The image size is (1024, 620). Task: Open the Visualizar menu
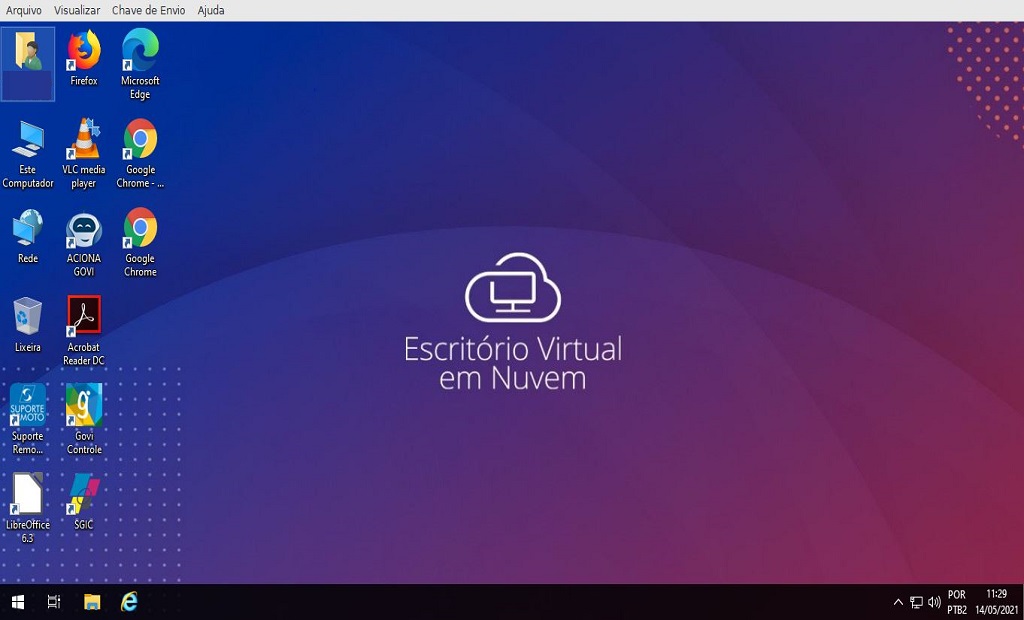(77, 10)
